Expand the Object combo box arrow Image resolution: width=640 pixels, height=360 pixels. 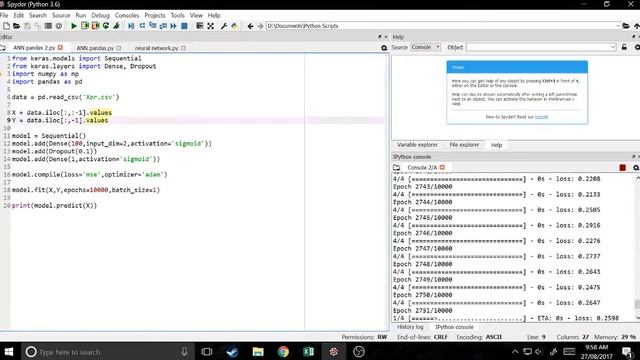click(613, 47)
